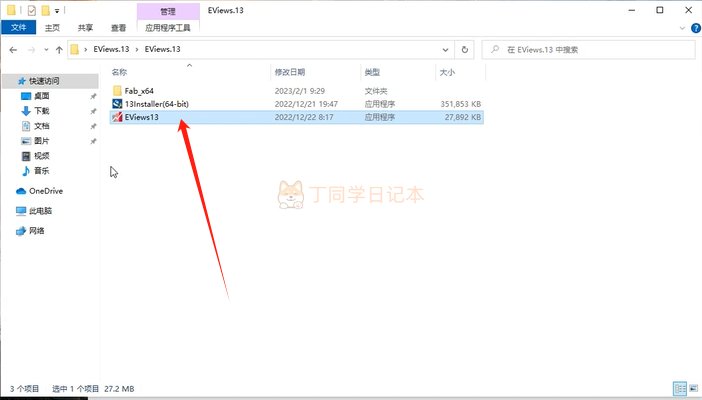Open 视频 in the sidebar
Screen dimensions: 702x400
click(42, 156)
